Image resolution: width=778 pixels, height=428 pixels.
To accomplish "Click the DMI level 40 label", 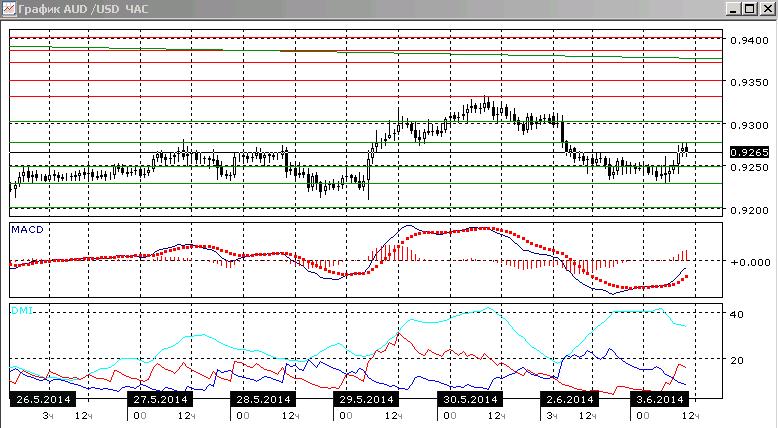I will [737, 314].
